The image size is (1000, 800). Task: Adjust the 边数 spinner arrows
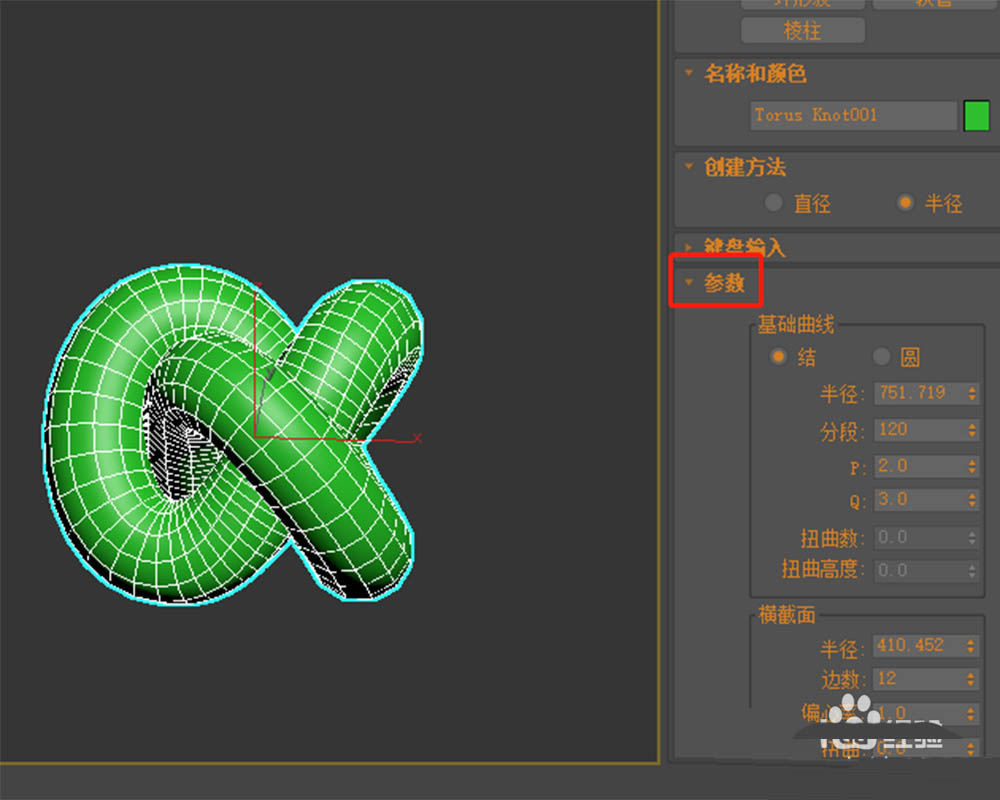[x=971, y=679]
